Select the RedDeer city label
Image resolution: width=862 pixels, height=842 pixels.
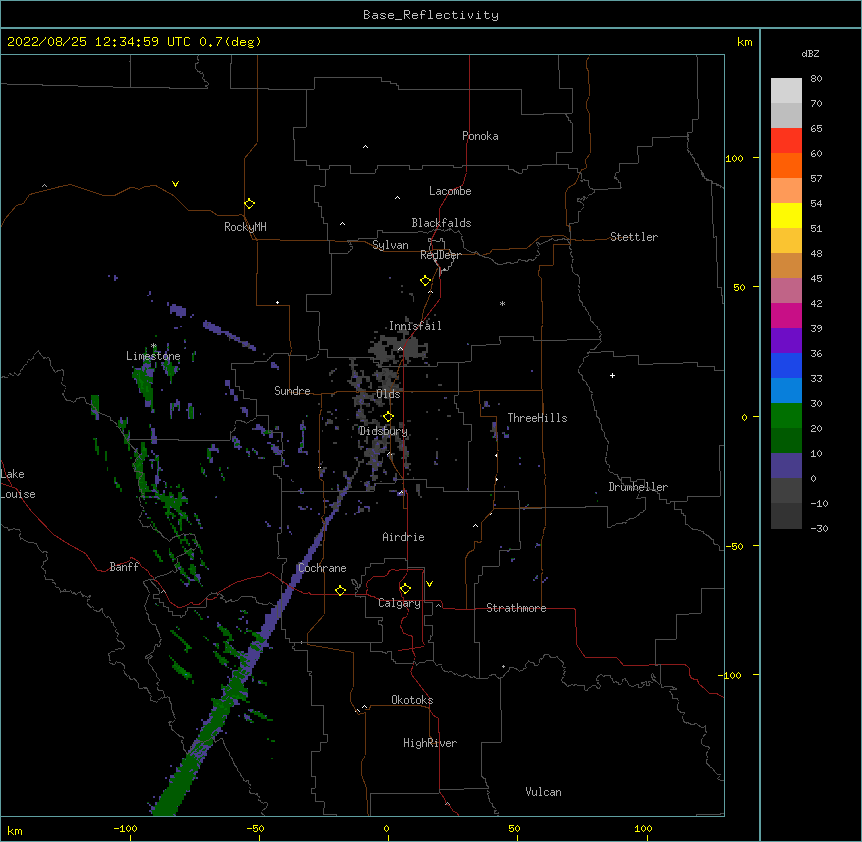pyautogui.click(x=440, y=255)
